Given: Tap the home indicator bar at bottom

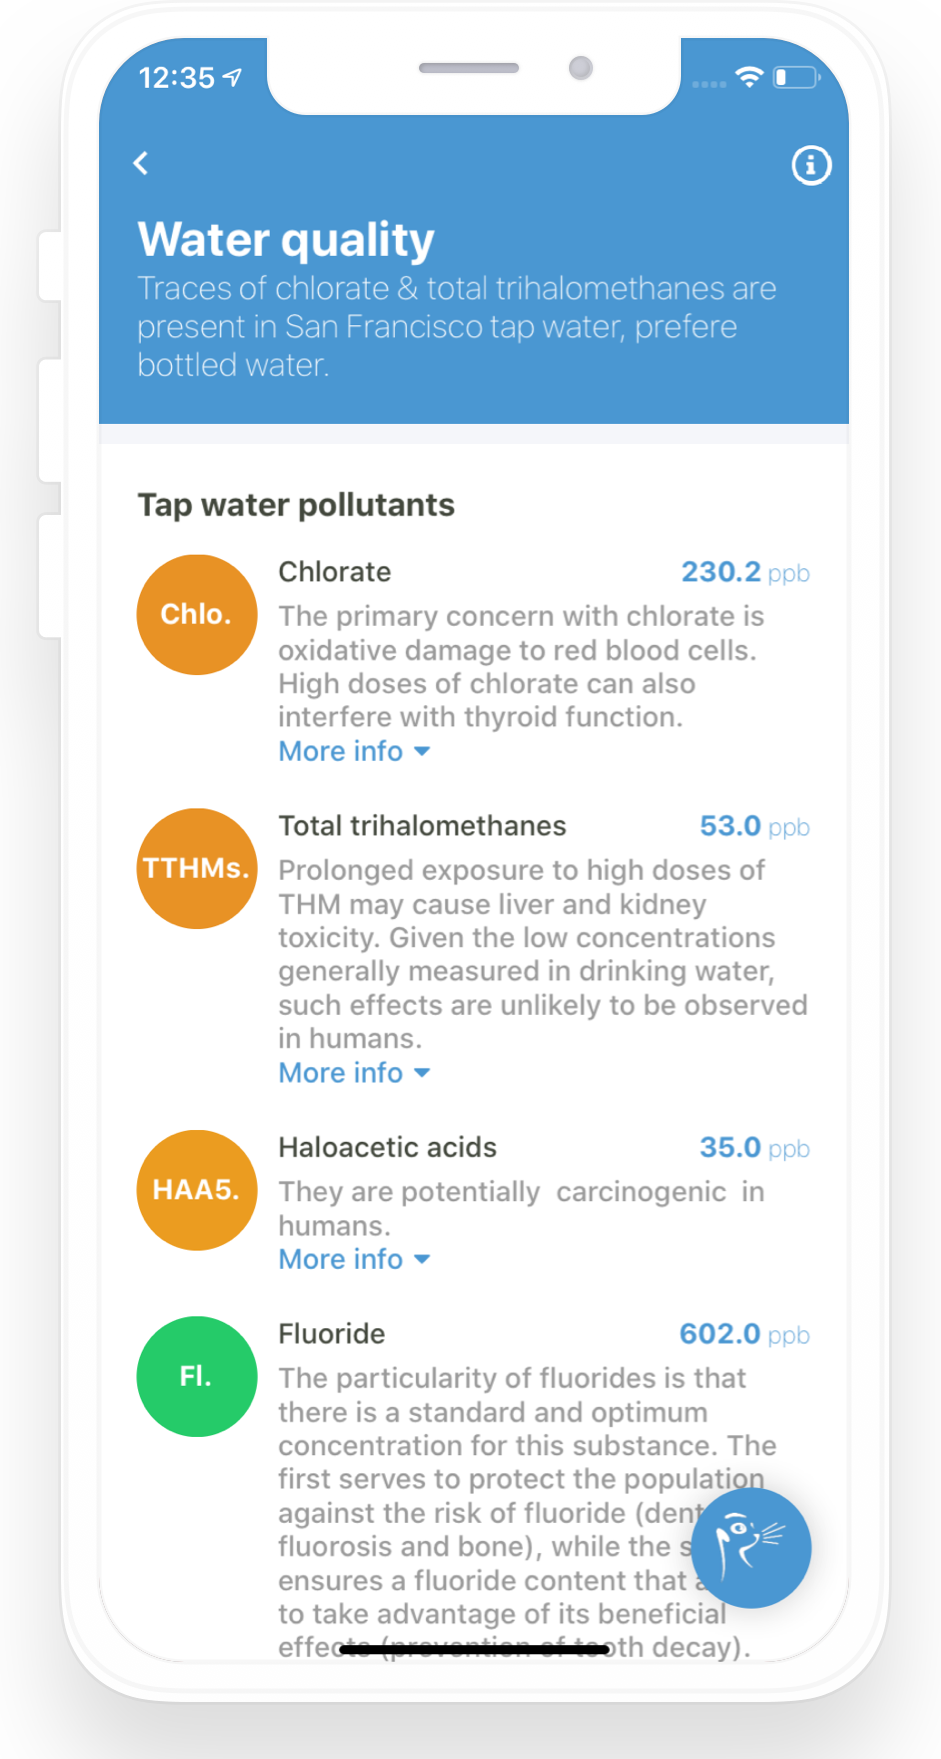Looking at the screenshot, I should [x=474, y=1649].
